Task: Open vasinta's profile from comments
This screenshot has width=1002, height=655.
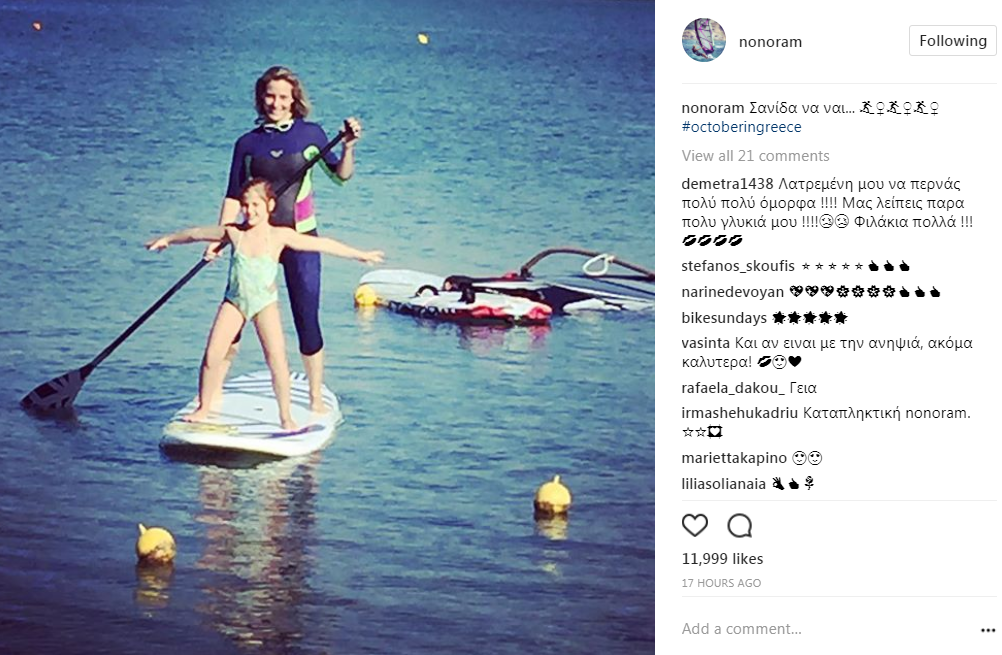Action: pyautogui.click(x=705, y=343)
